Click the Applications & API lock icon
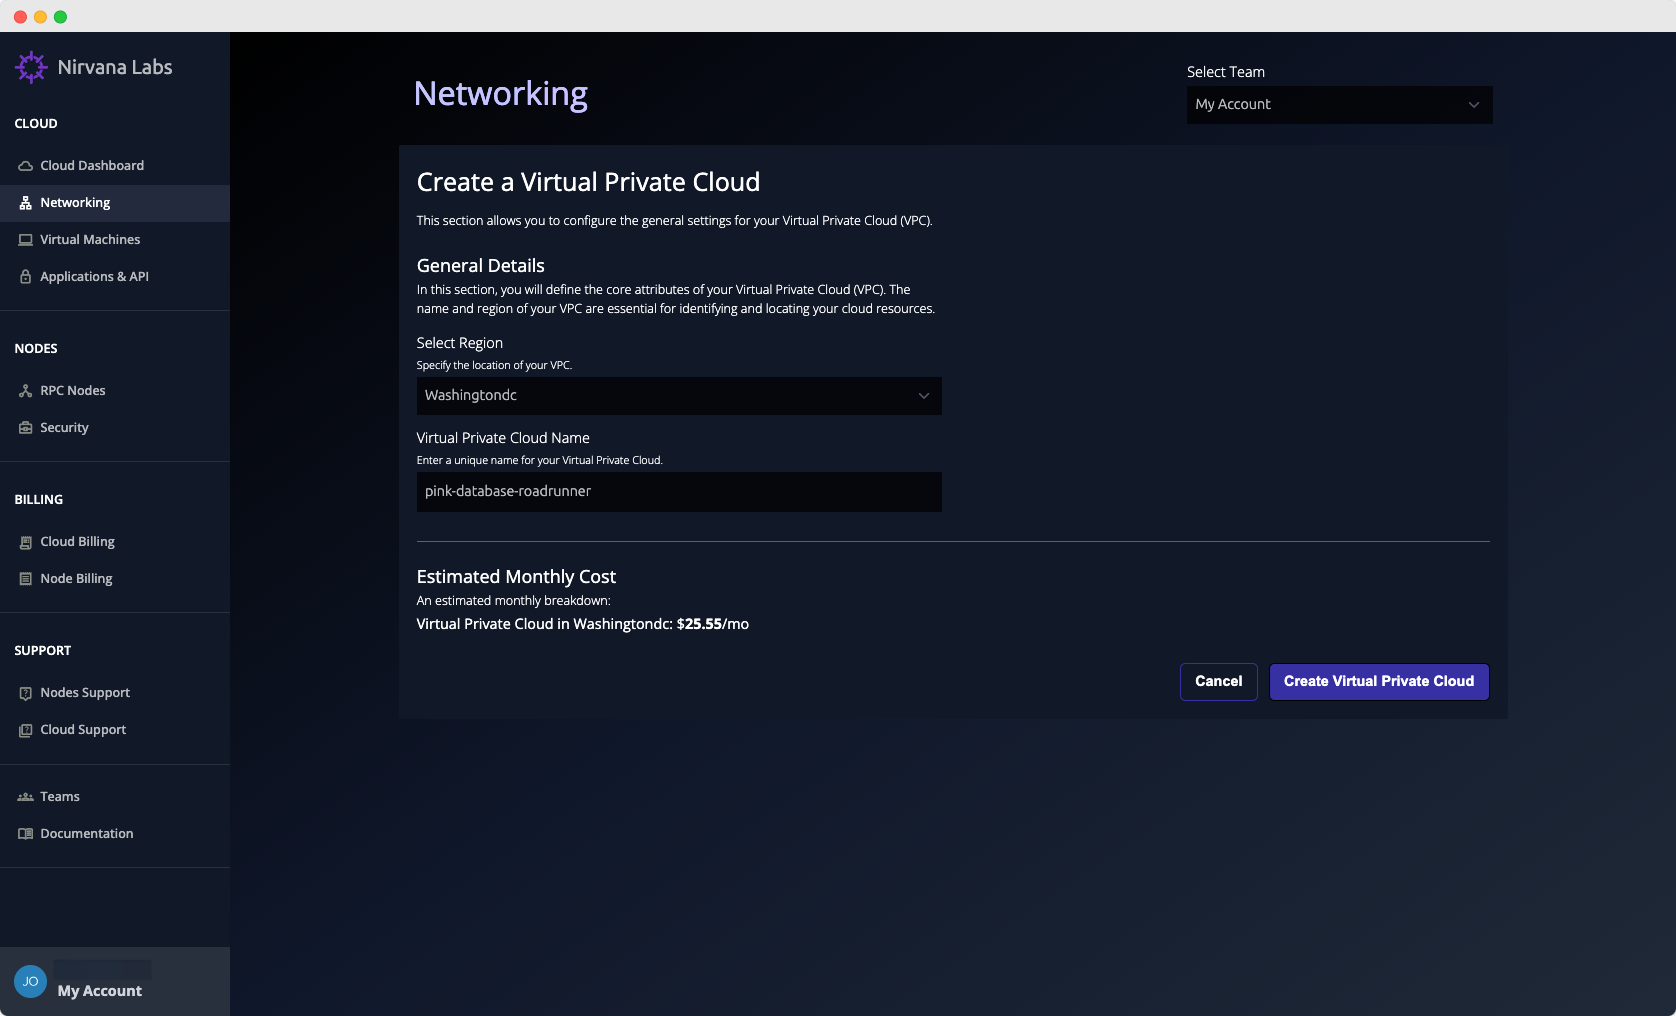Screen dimensions: 1676x1016 pyautogui.click(x=26, y=277)
